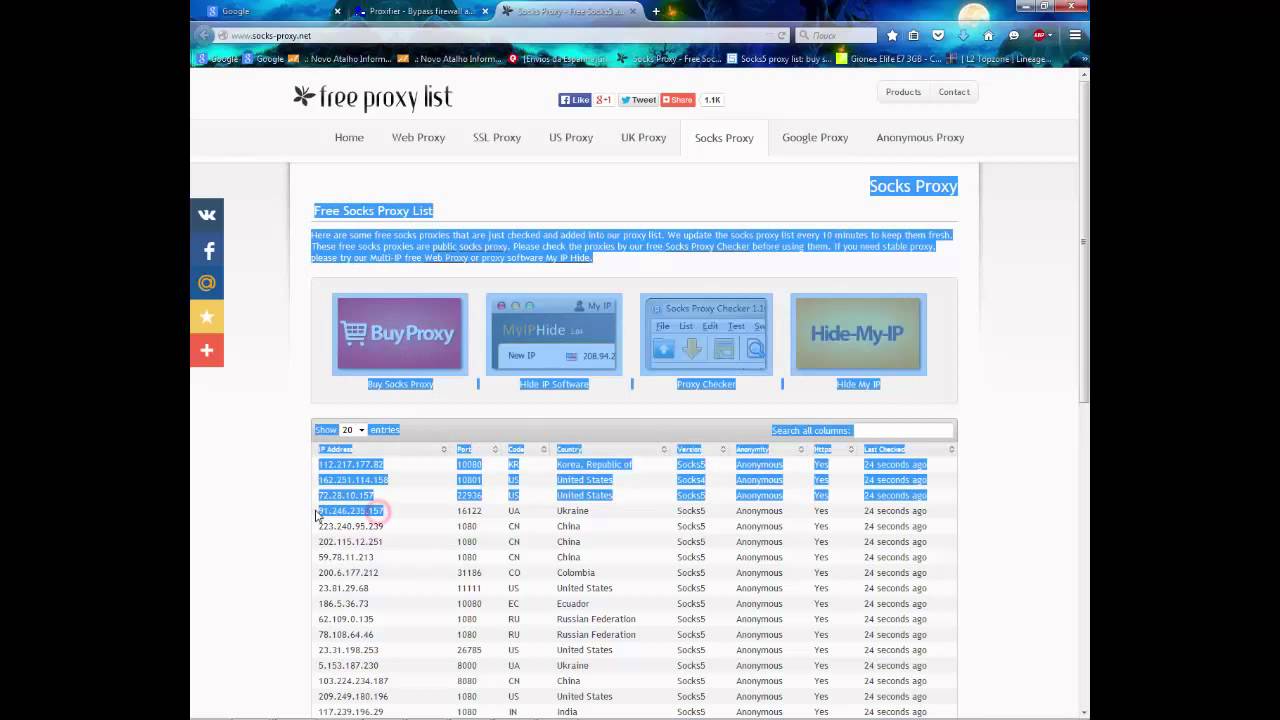Select IP address 200.6.177.212
1280x720 pixels.
tap(348, 573)
